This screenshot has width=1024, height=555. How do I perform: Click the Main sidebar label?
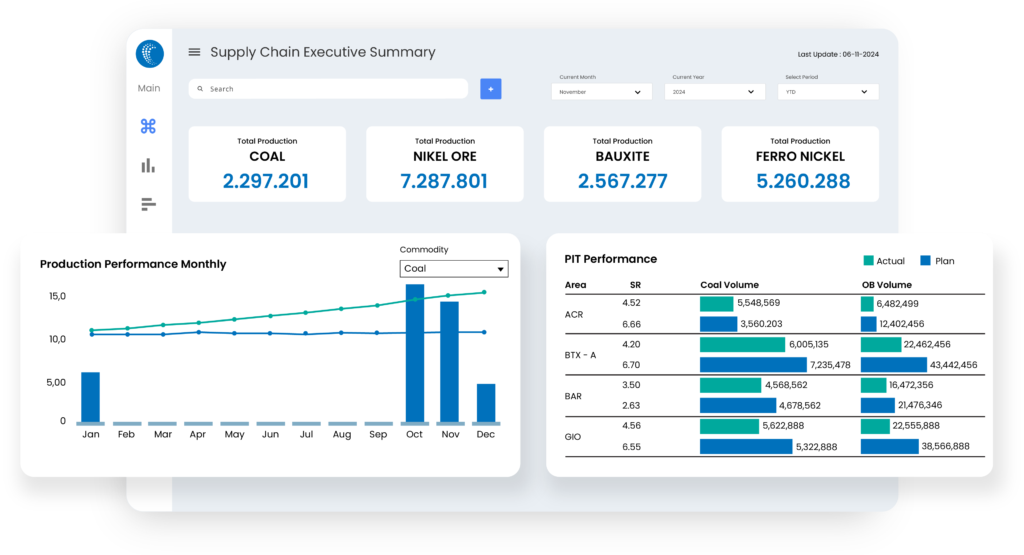click(148, 88)
